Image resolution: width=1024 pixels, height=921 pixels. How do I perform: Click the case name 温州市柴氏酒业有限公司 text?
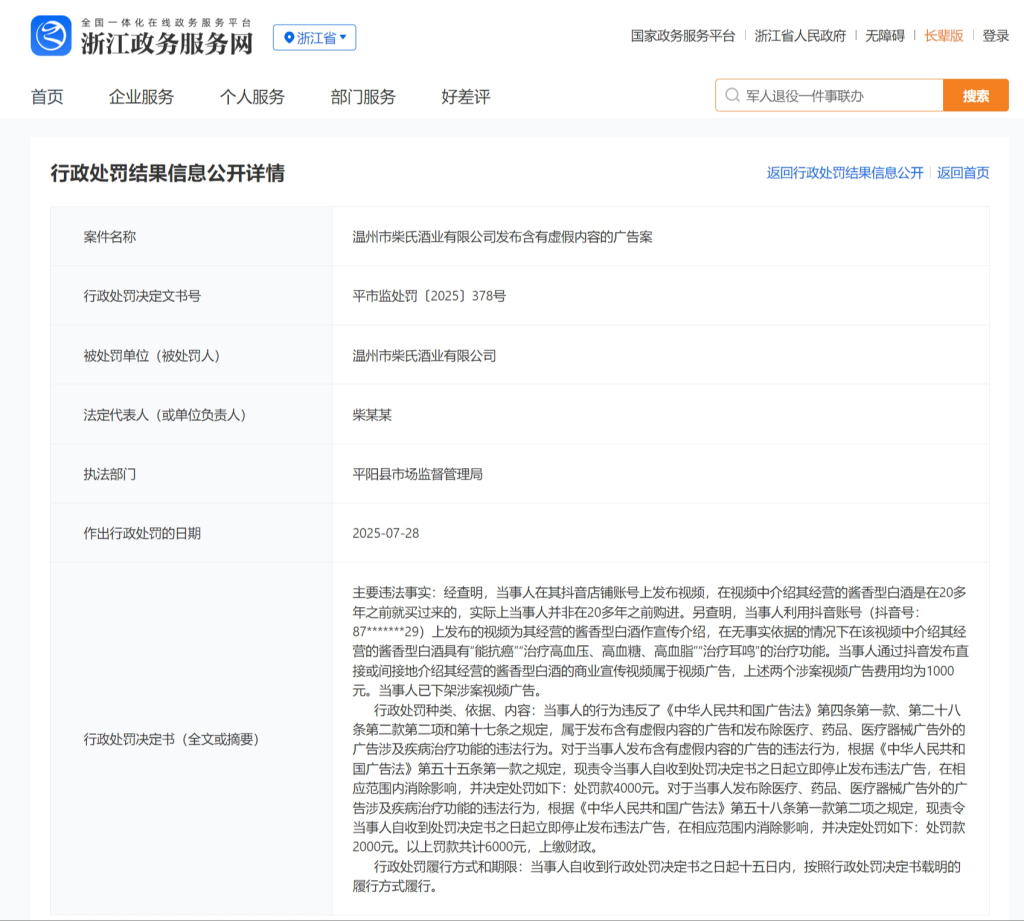tap(502, 237)
